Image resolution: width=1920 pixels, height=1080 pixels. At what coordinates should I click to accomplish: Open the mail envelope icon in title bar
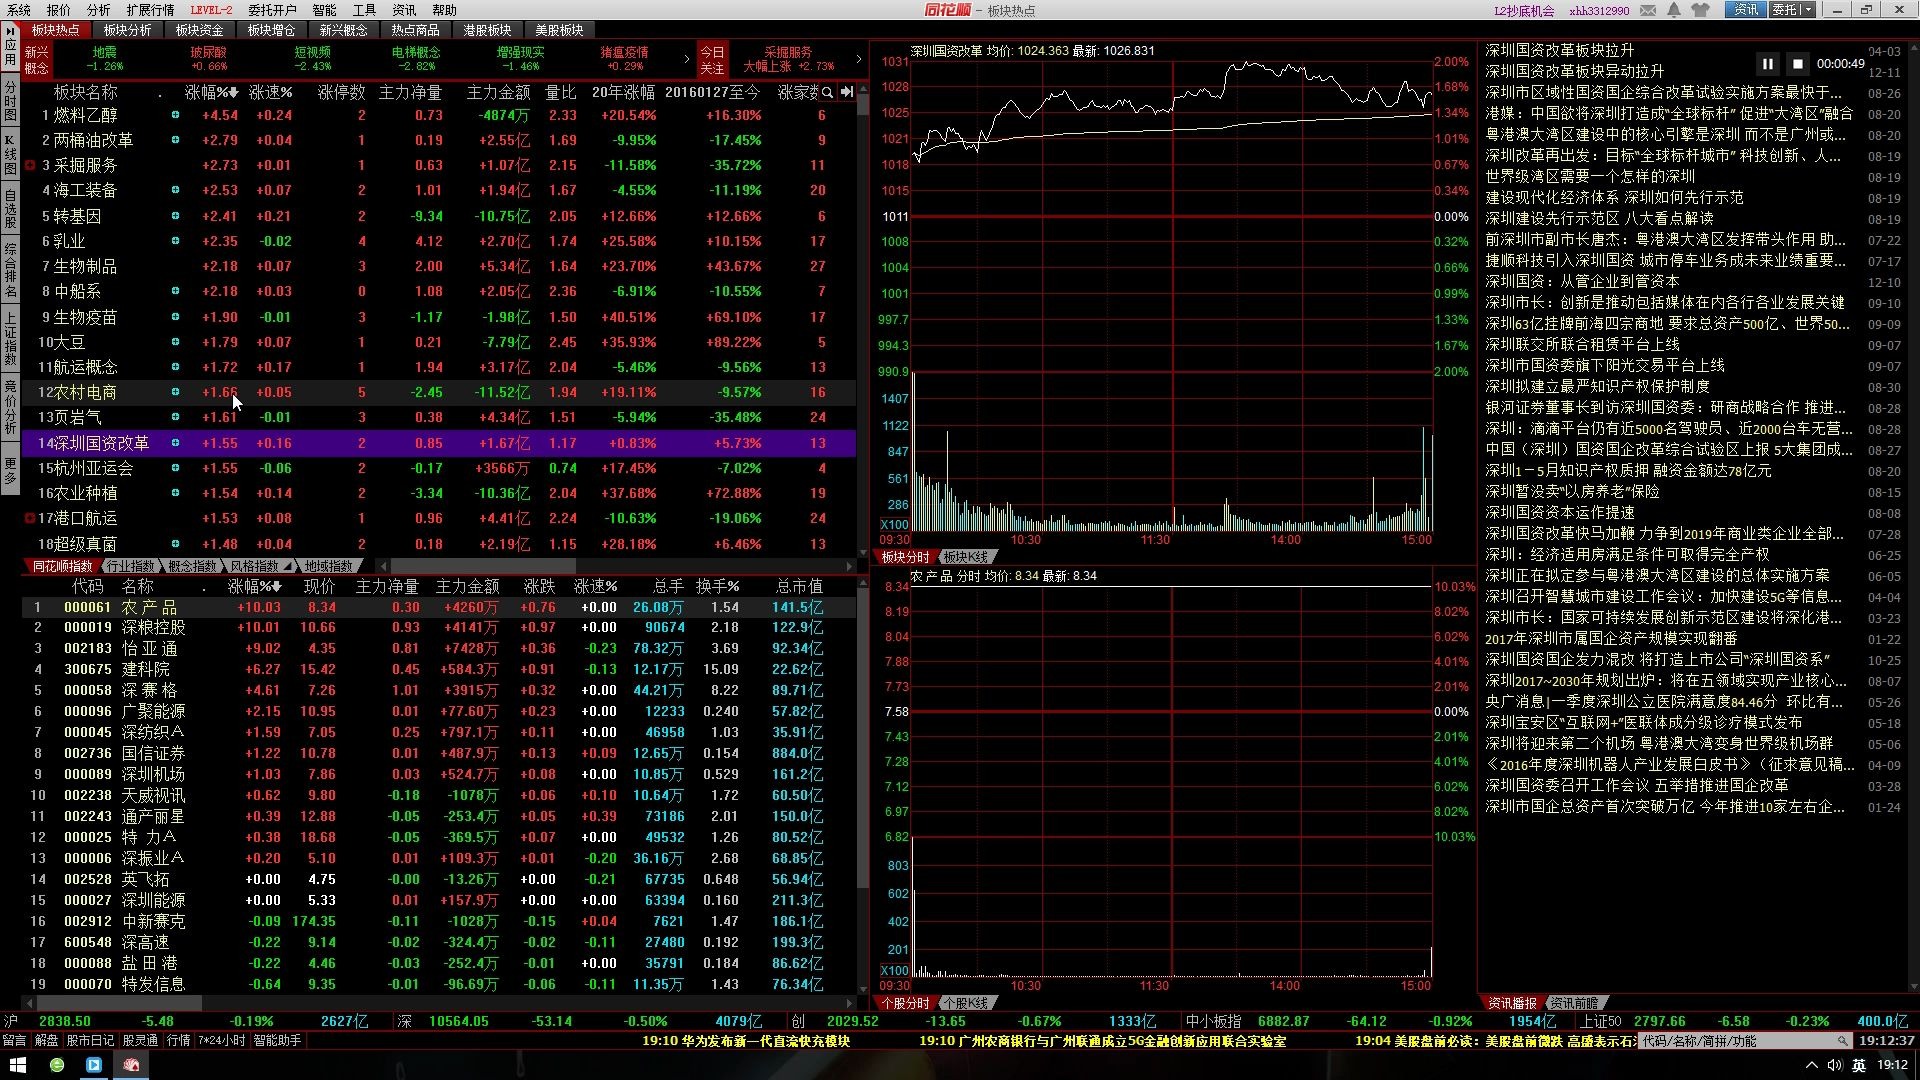click(x=1647, y=10)
